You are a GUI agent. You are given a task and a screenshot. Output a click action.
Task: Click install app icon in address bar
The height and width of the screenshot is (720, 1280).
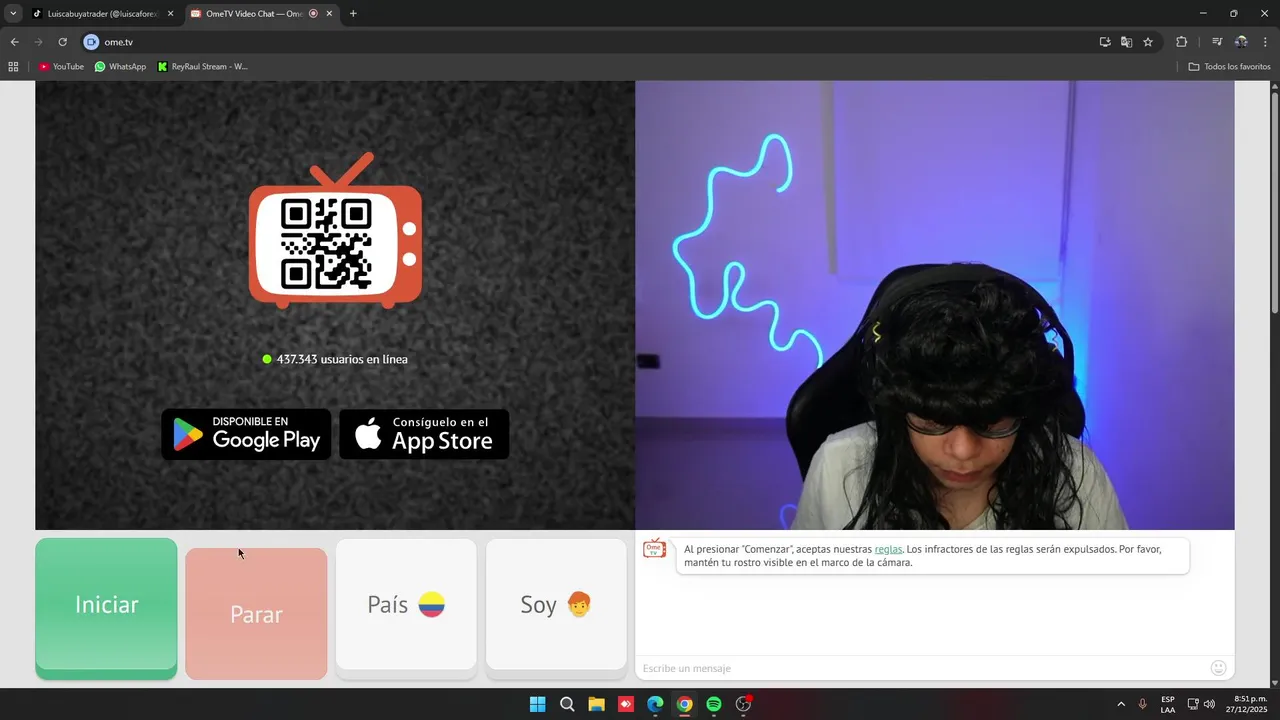[x=1105, y=42]
